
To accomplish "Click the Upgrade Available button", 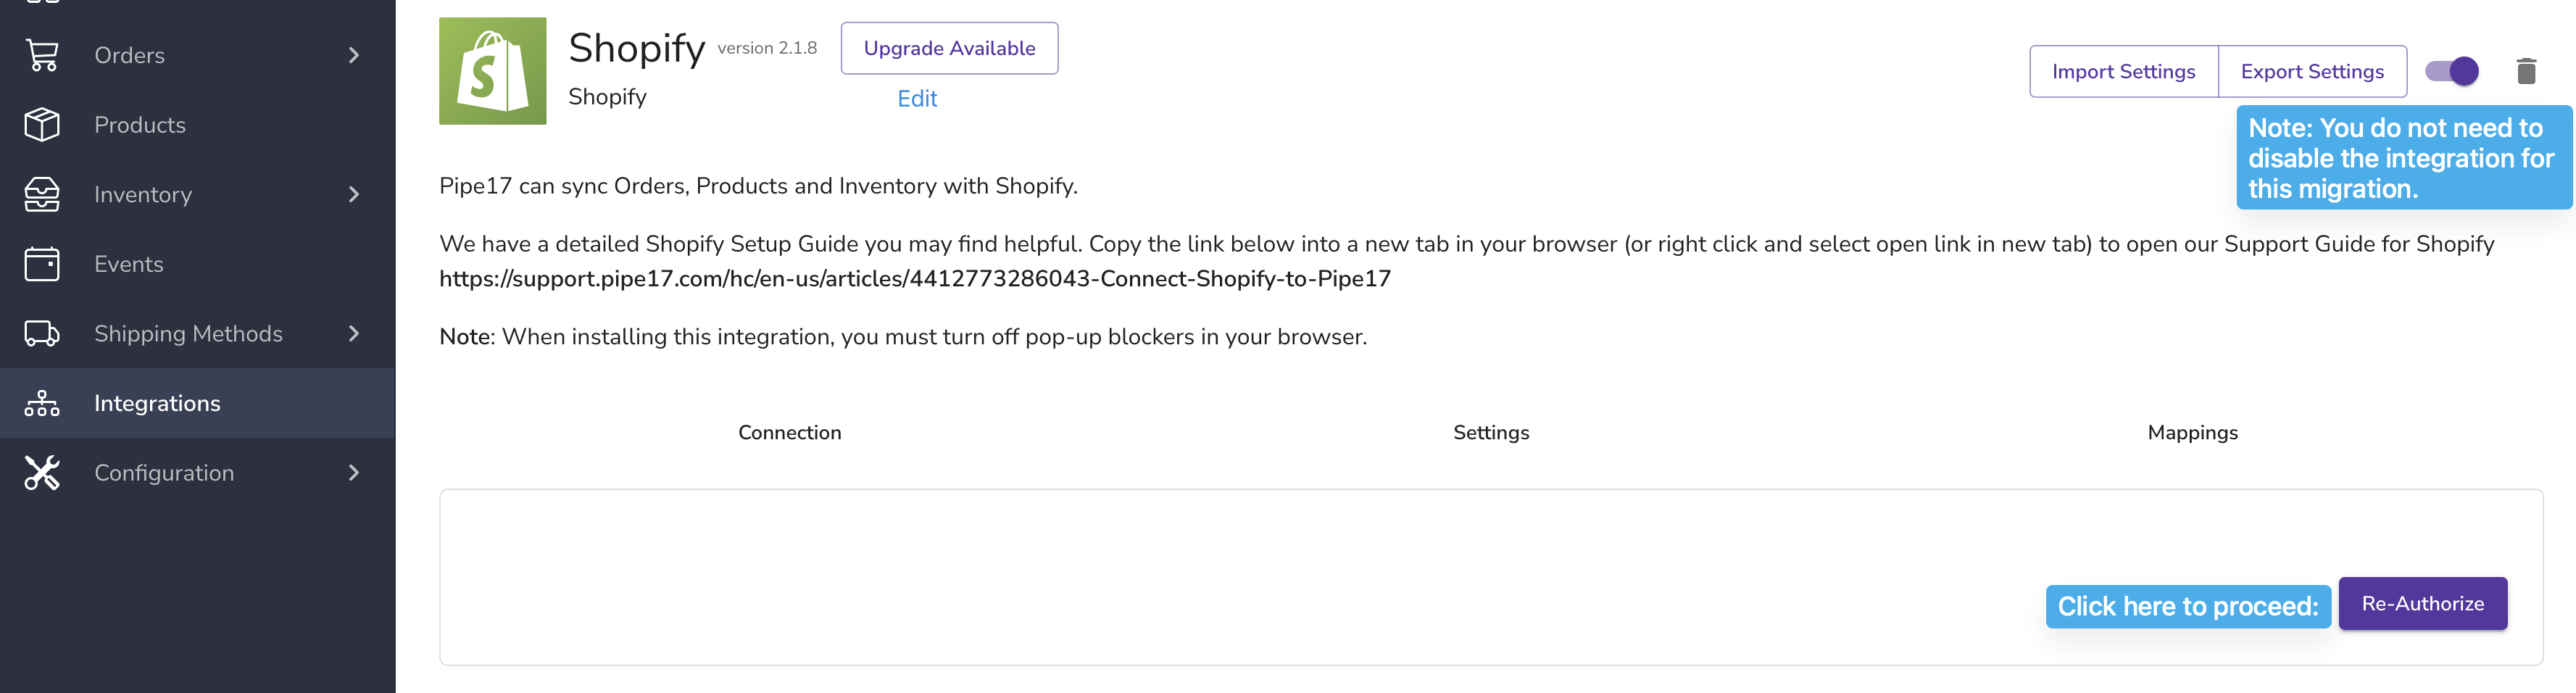I will tap(949, 48).
